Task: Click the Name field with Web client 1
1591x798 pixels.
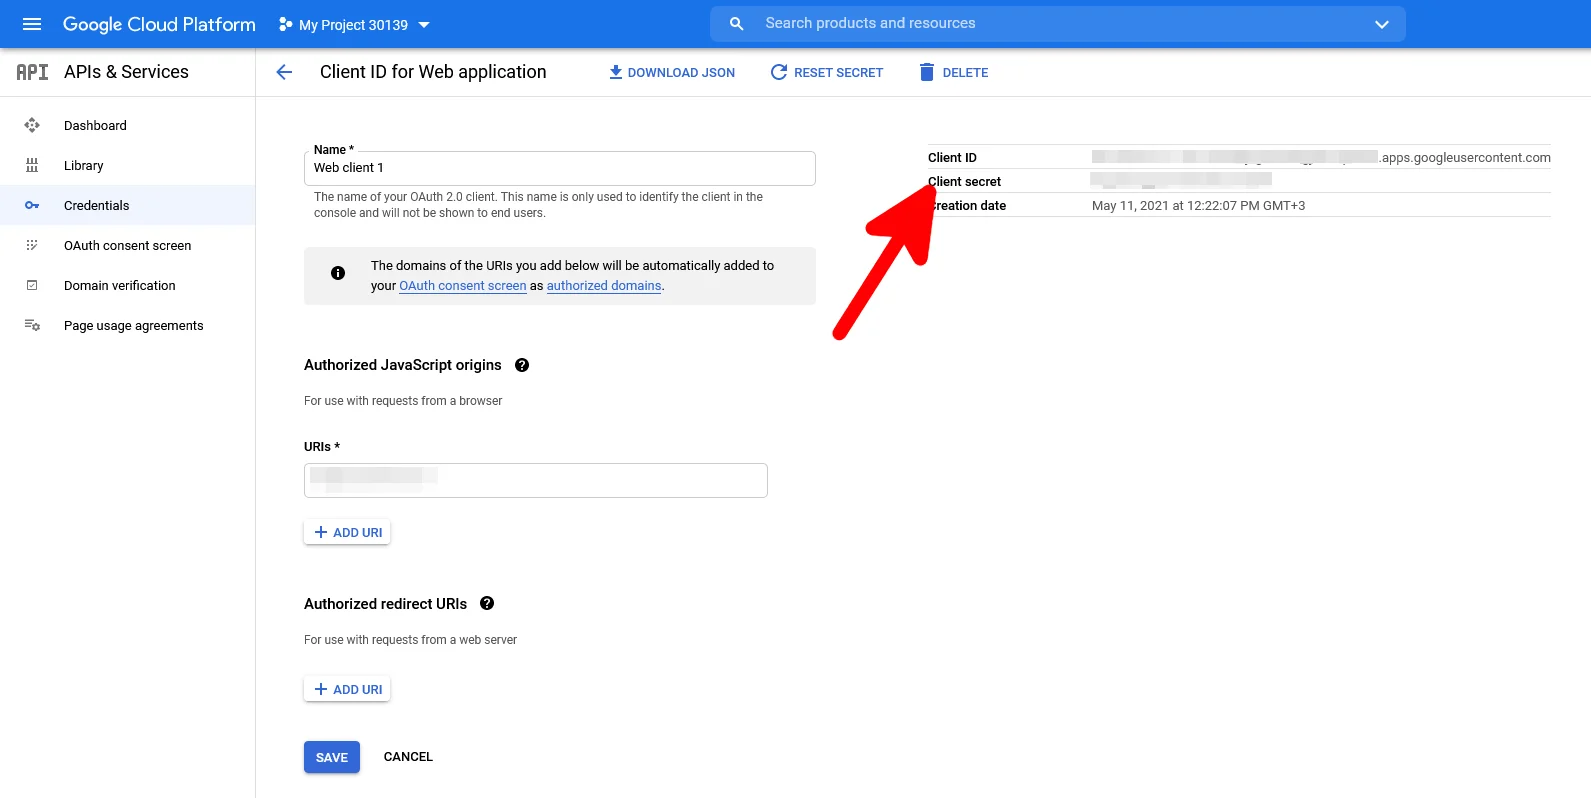Action: click(x=560, y=168)
